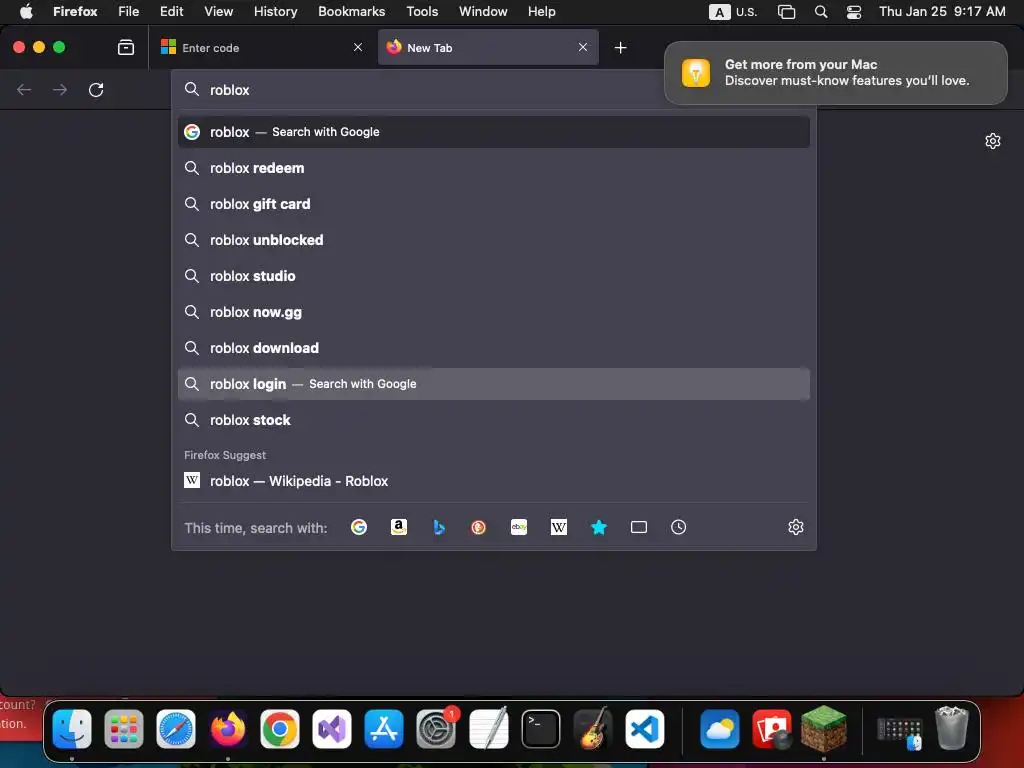Search this time with Bing
The width and height of the screenshot is (1024, 768).
[x=439, y=527]
